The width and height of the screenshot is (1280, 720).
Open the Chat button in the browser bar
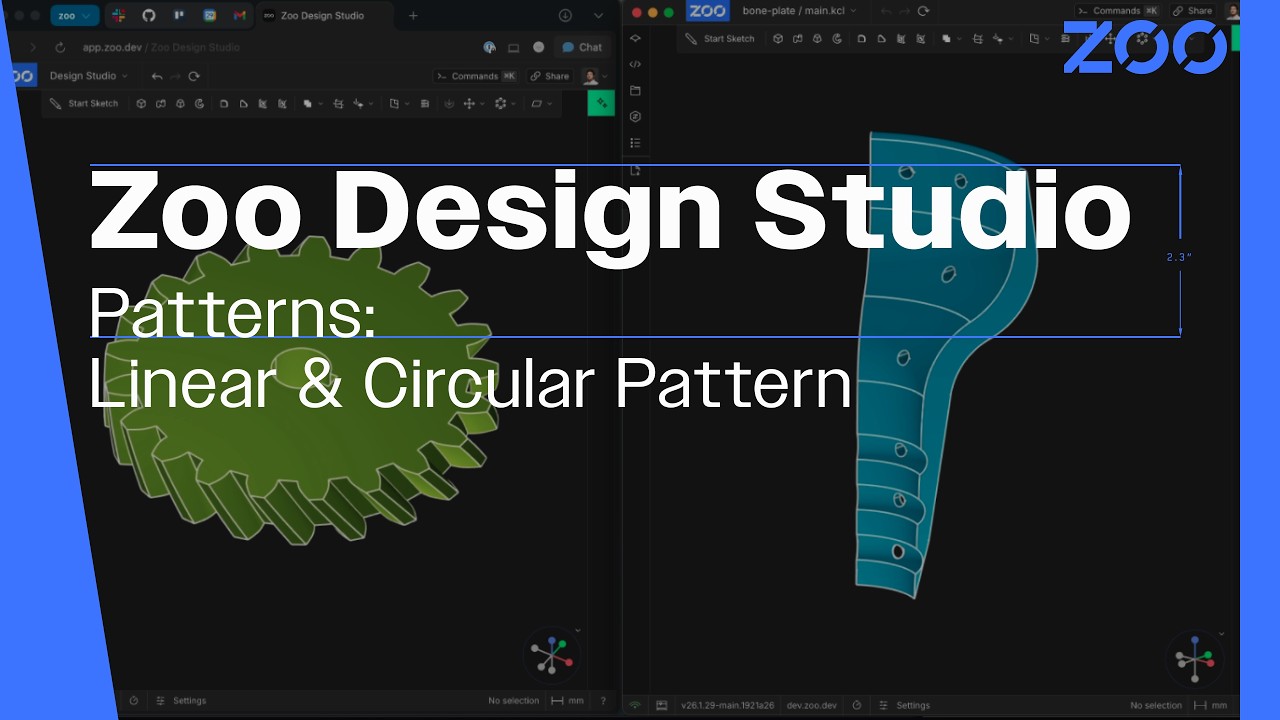tap(581, 47)
